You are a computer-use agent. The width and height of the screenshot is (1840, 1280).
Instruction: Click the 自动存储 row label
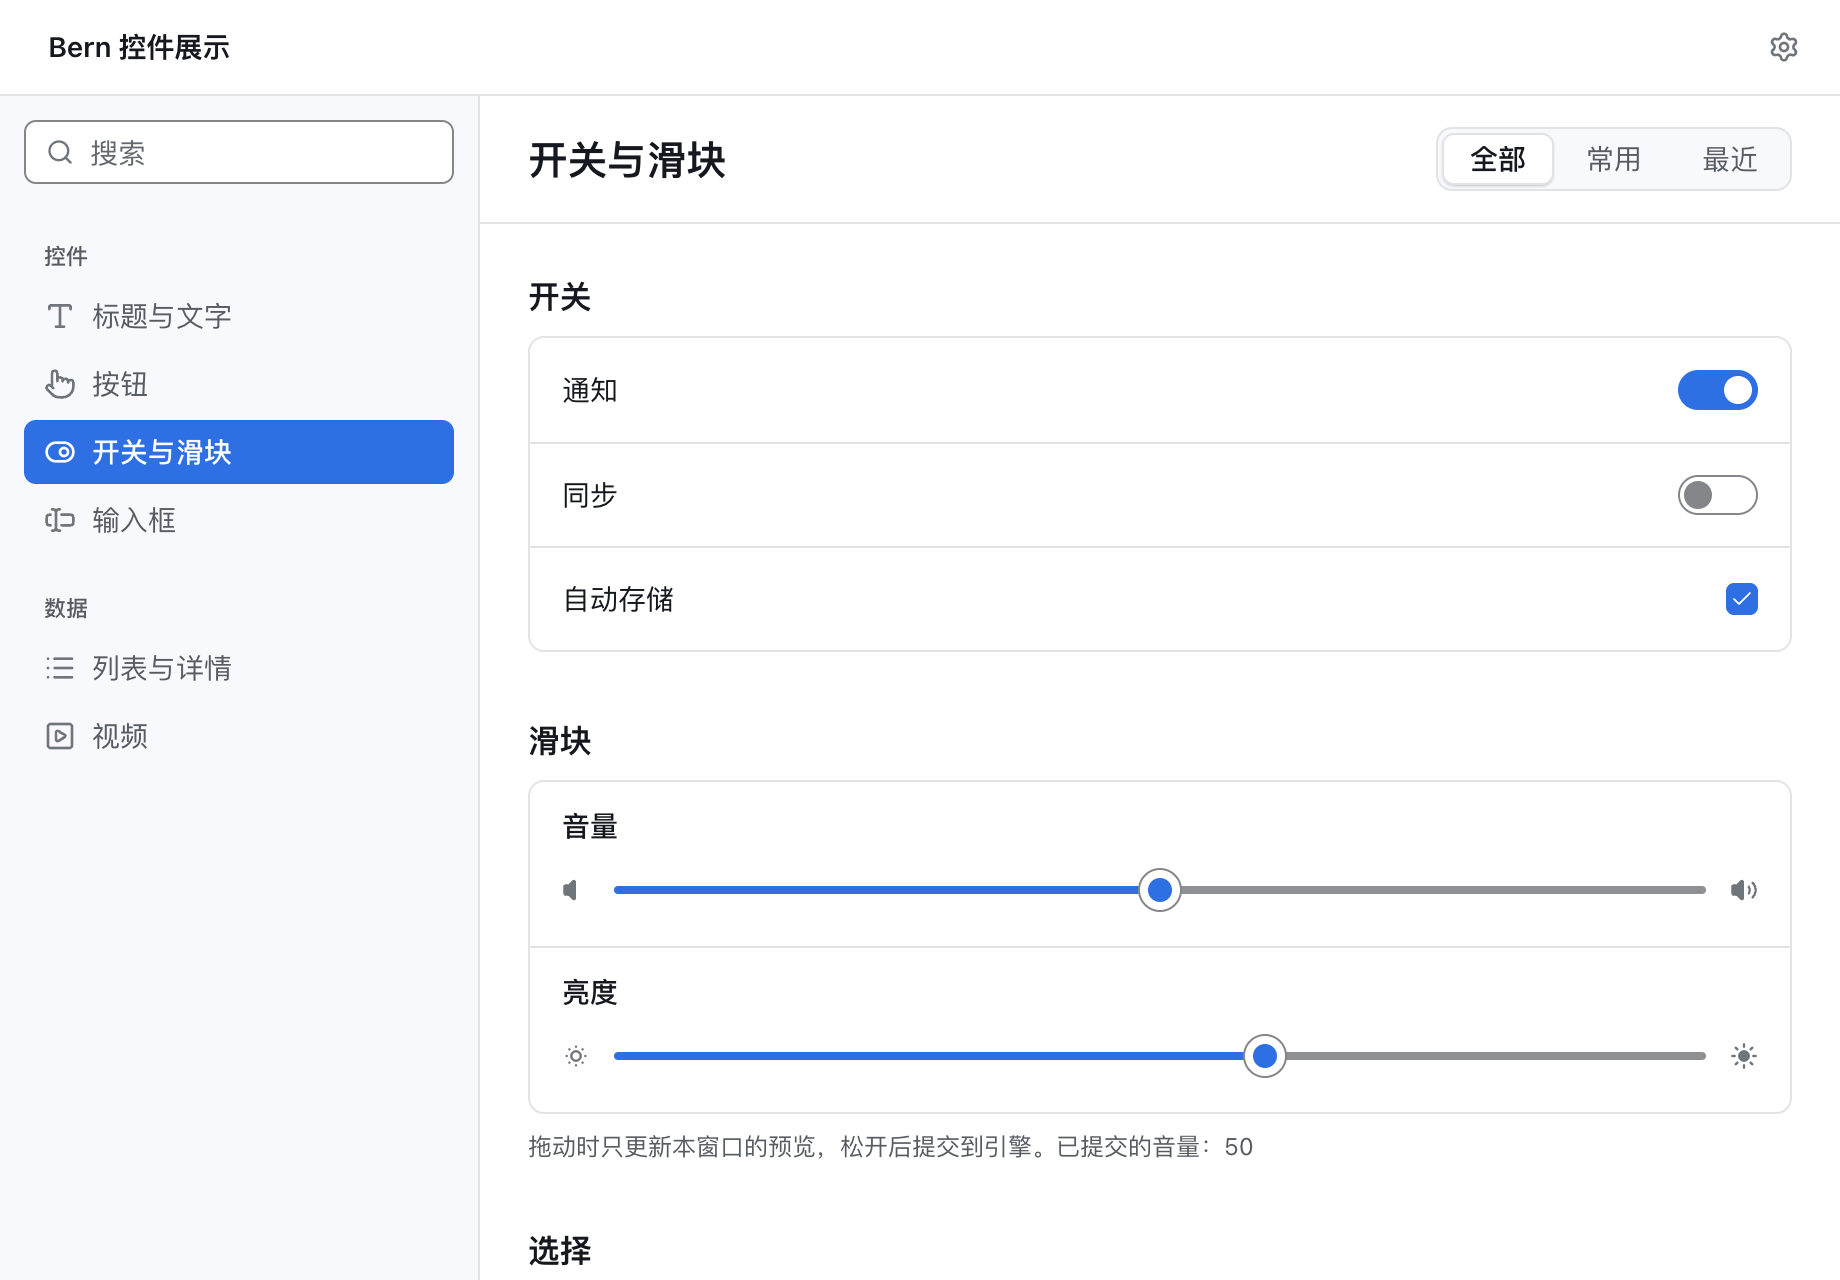pos(618,599)
